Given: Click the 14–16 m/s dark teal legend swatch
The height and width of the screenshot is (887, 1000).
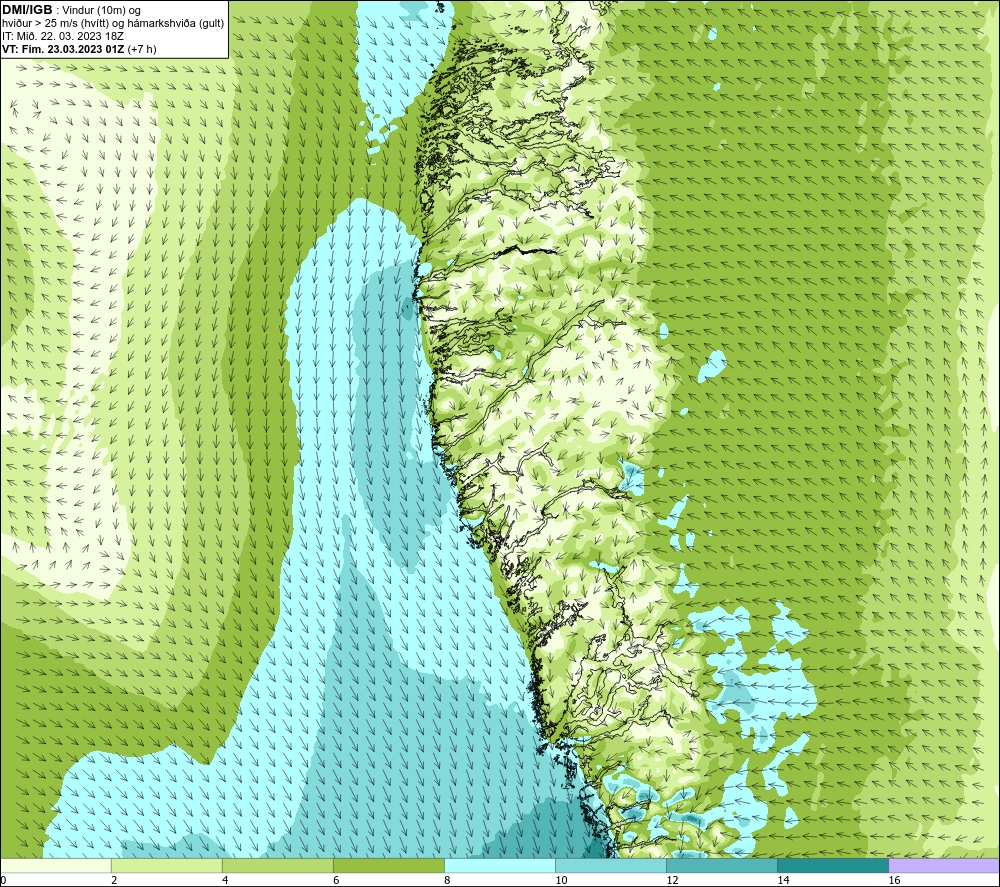Looking at the screenshot, I should (x=832, y=866).
